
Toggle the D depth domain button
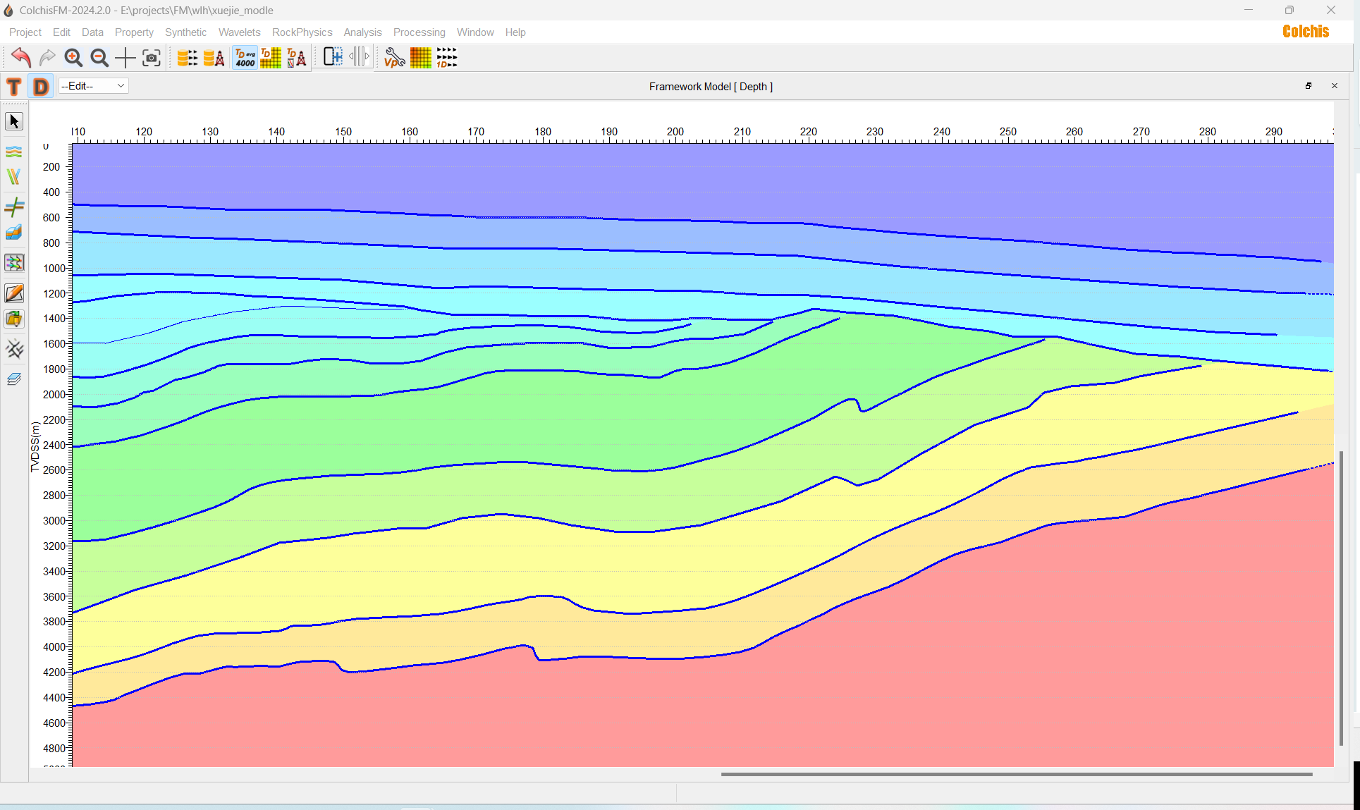point(40,86)
